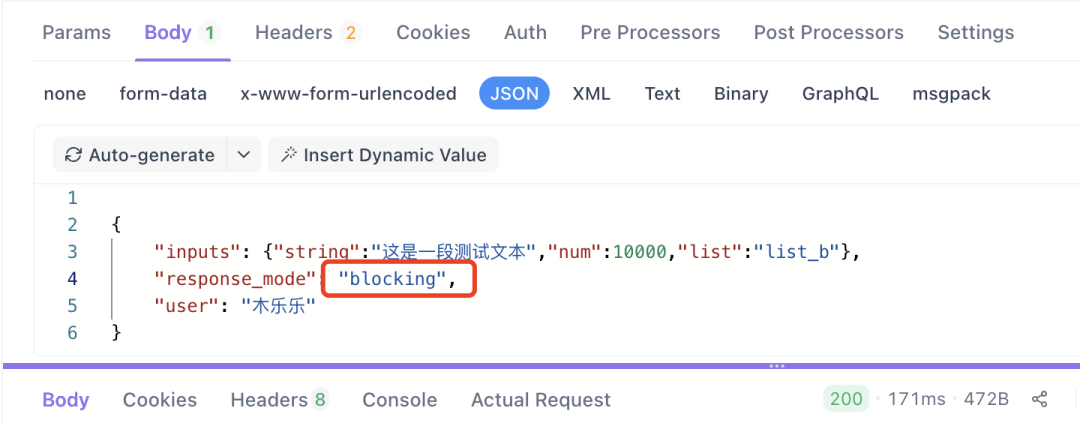Screen dimensions: 1080x426
Task: Click the panel resize divider handle
Action: 776,366
